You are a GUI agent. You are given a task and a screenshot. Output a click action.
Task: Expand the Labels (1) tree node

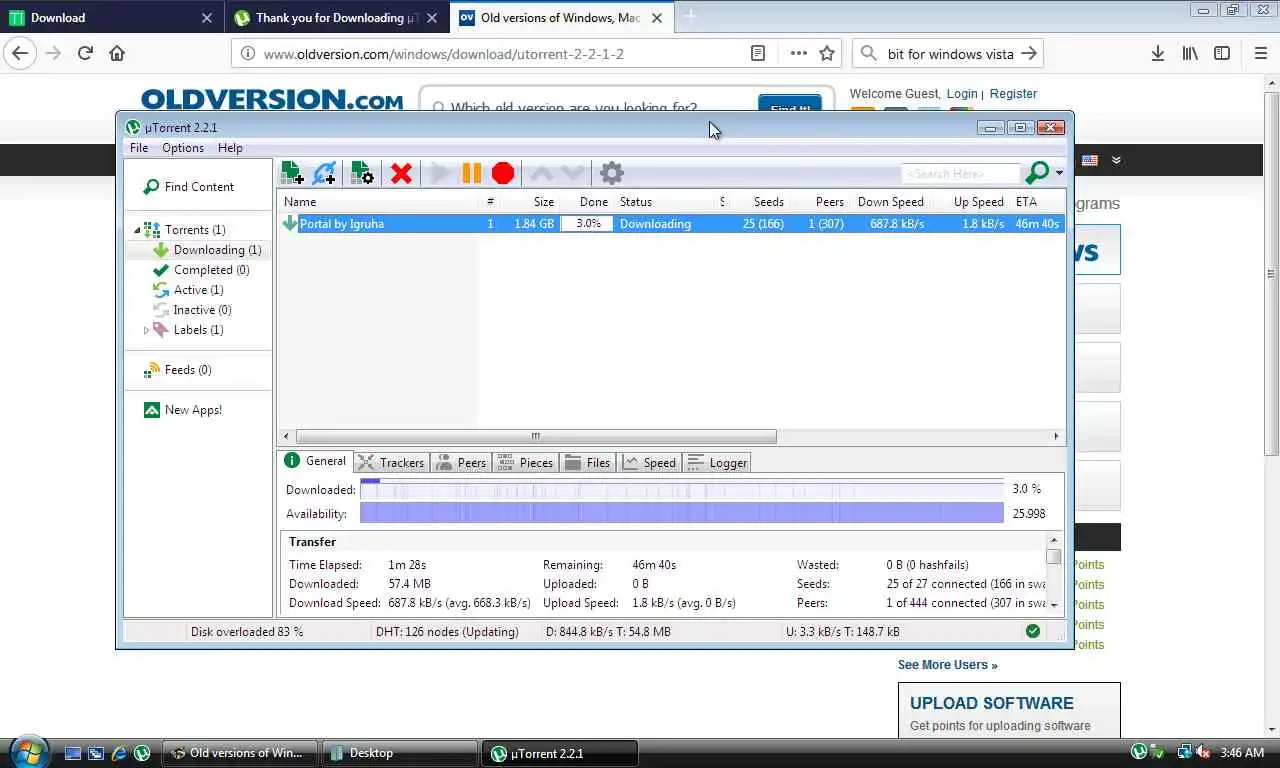click(146, 330)
